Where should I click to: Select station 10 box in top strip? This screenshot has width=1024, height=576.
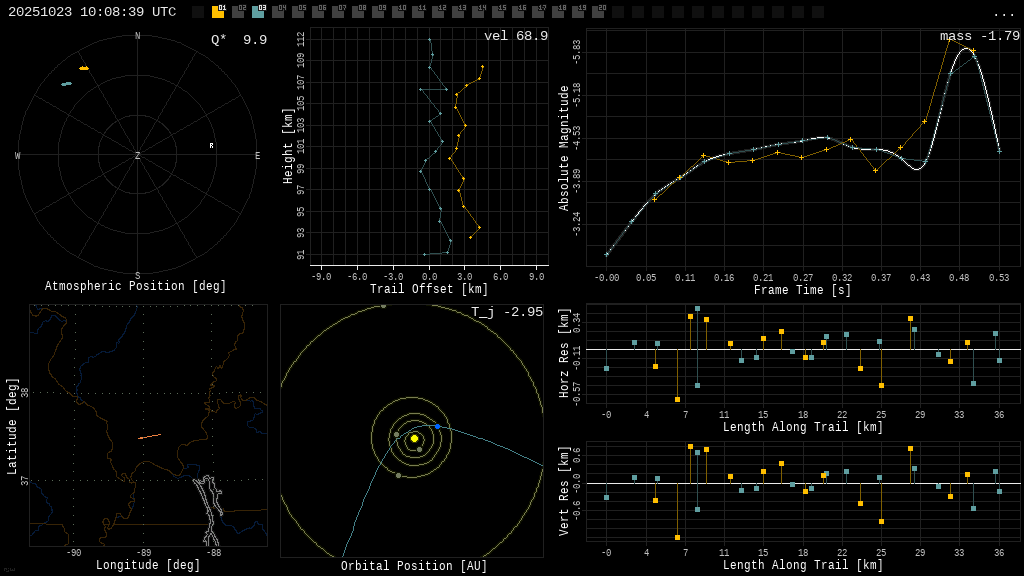[x=398, y=12]
